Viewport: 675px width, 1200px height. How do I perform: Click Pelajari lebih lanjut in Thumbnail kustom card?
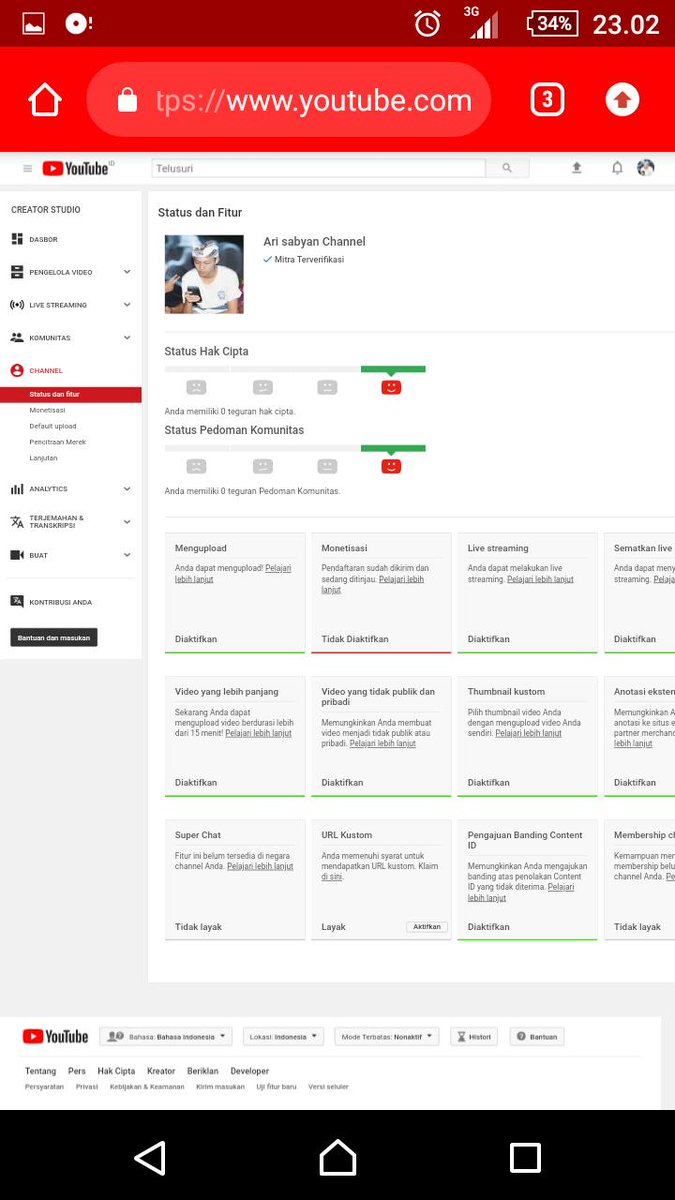(528, 733)
